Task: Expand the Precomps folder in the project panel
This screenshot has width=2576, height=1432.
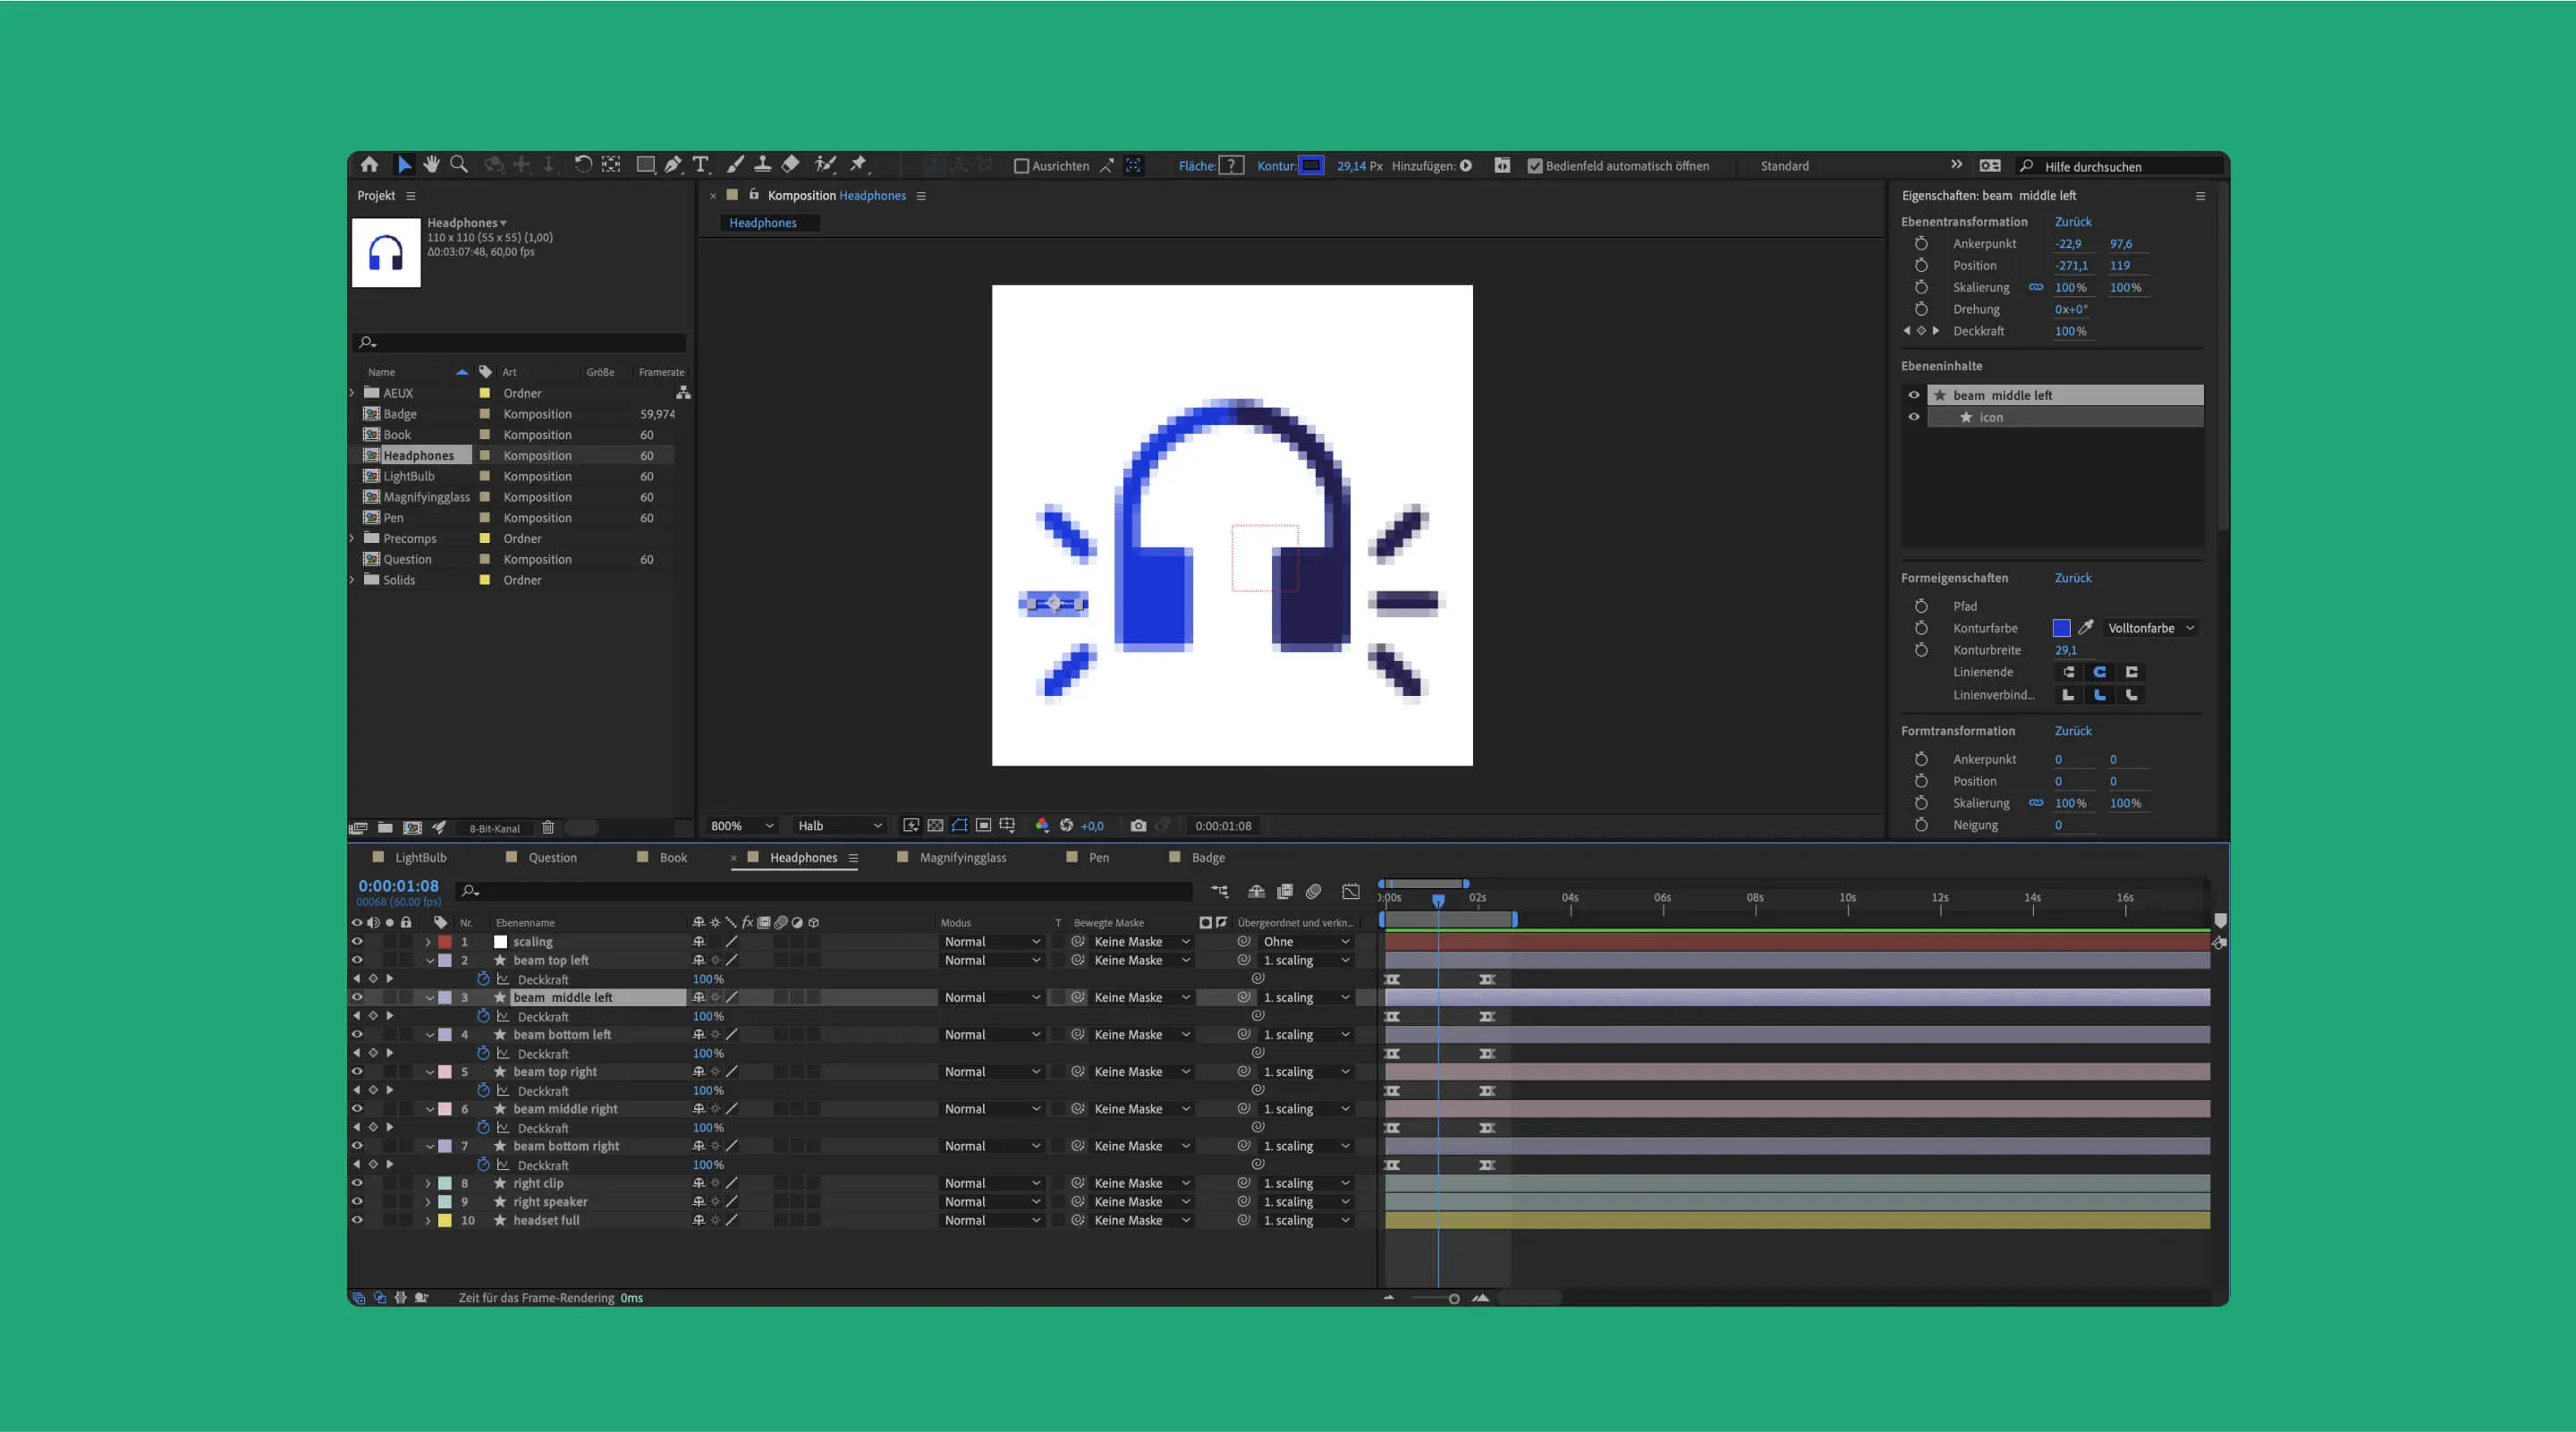Action: tap(352, 538)
